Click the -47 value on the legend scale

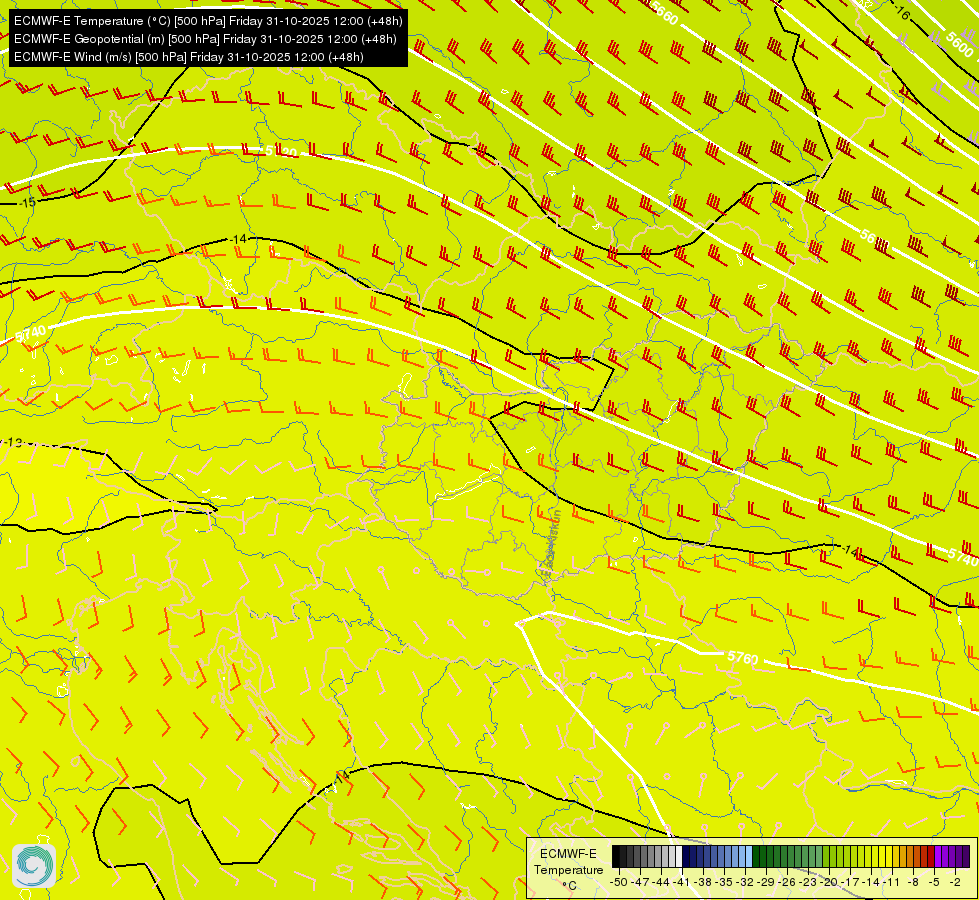[x=640, y=882]
